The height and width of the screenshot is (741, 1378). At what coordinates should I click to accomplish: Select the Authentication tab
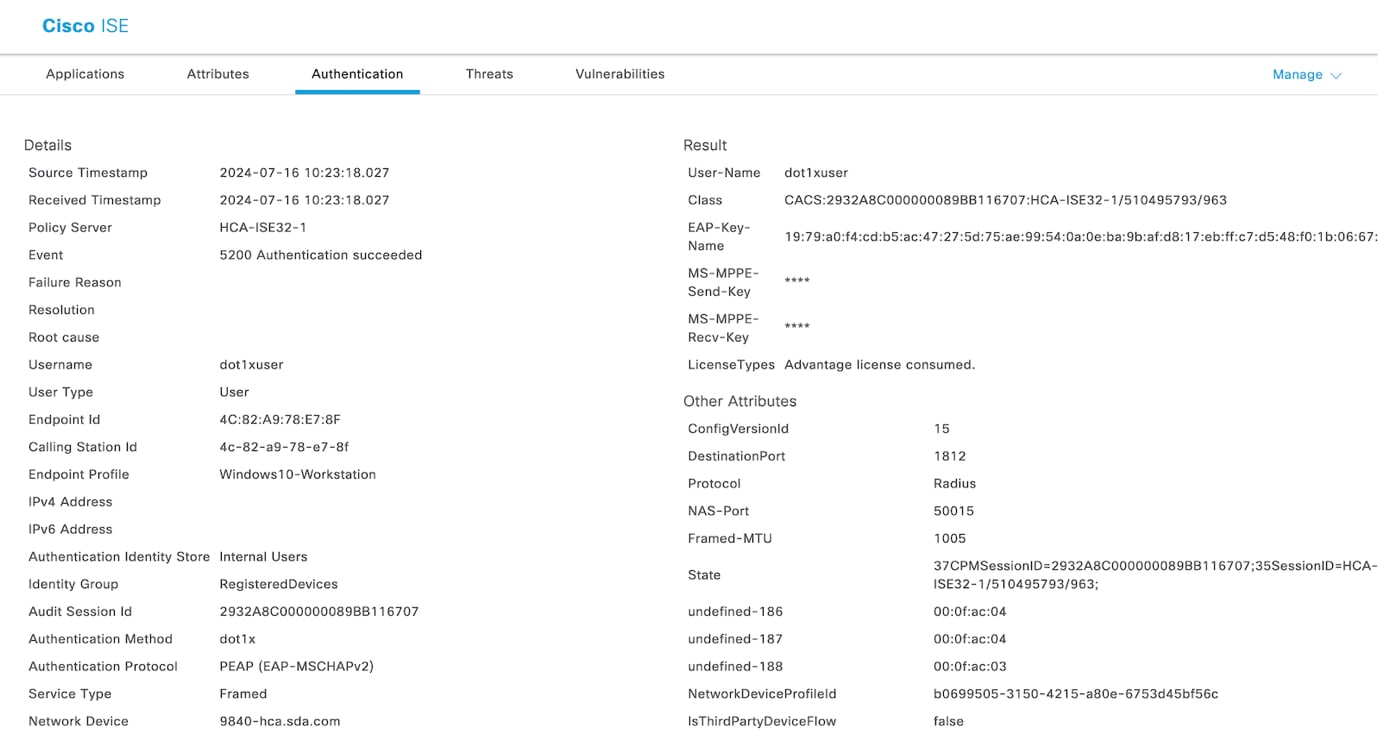point(357,74)
